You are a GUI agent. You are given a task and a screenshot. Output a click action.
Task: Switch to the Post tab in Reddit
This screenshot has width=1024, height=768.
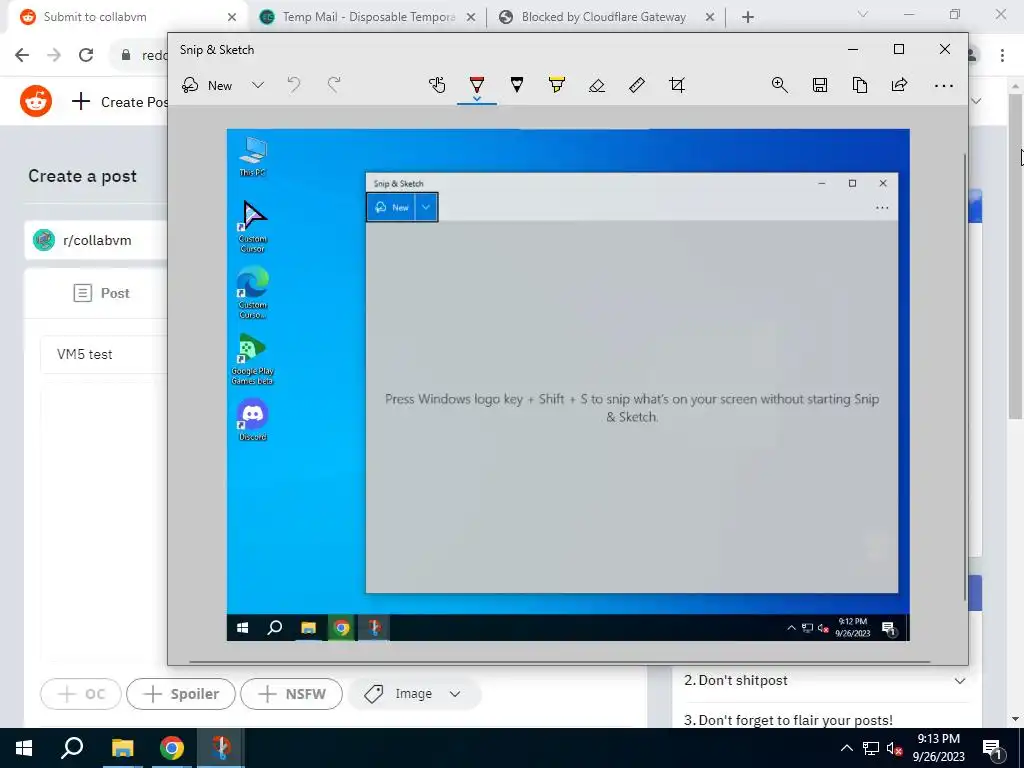101,293
